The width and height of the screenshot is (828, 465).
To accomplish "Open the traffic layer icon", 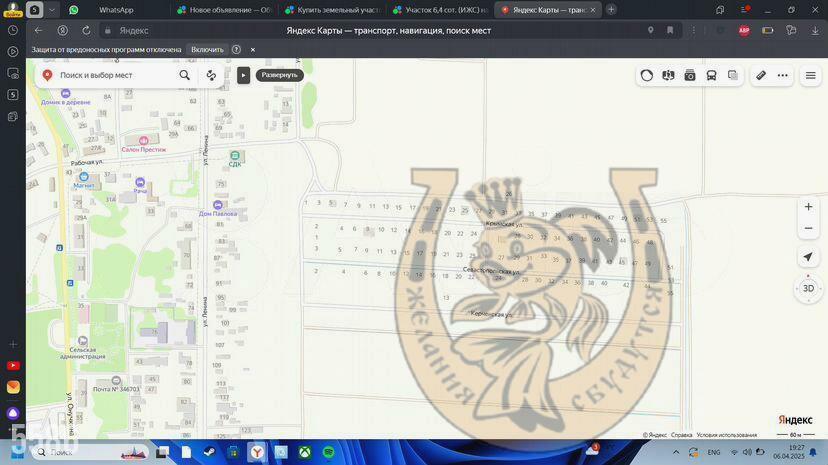I will [646, 75].
